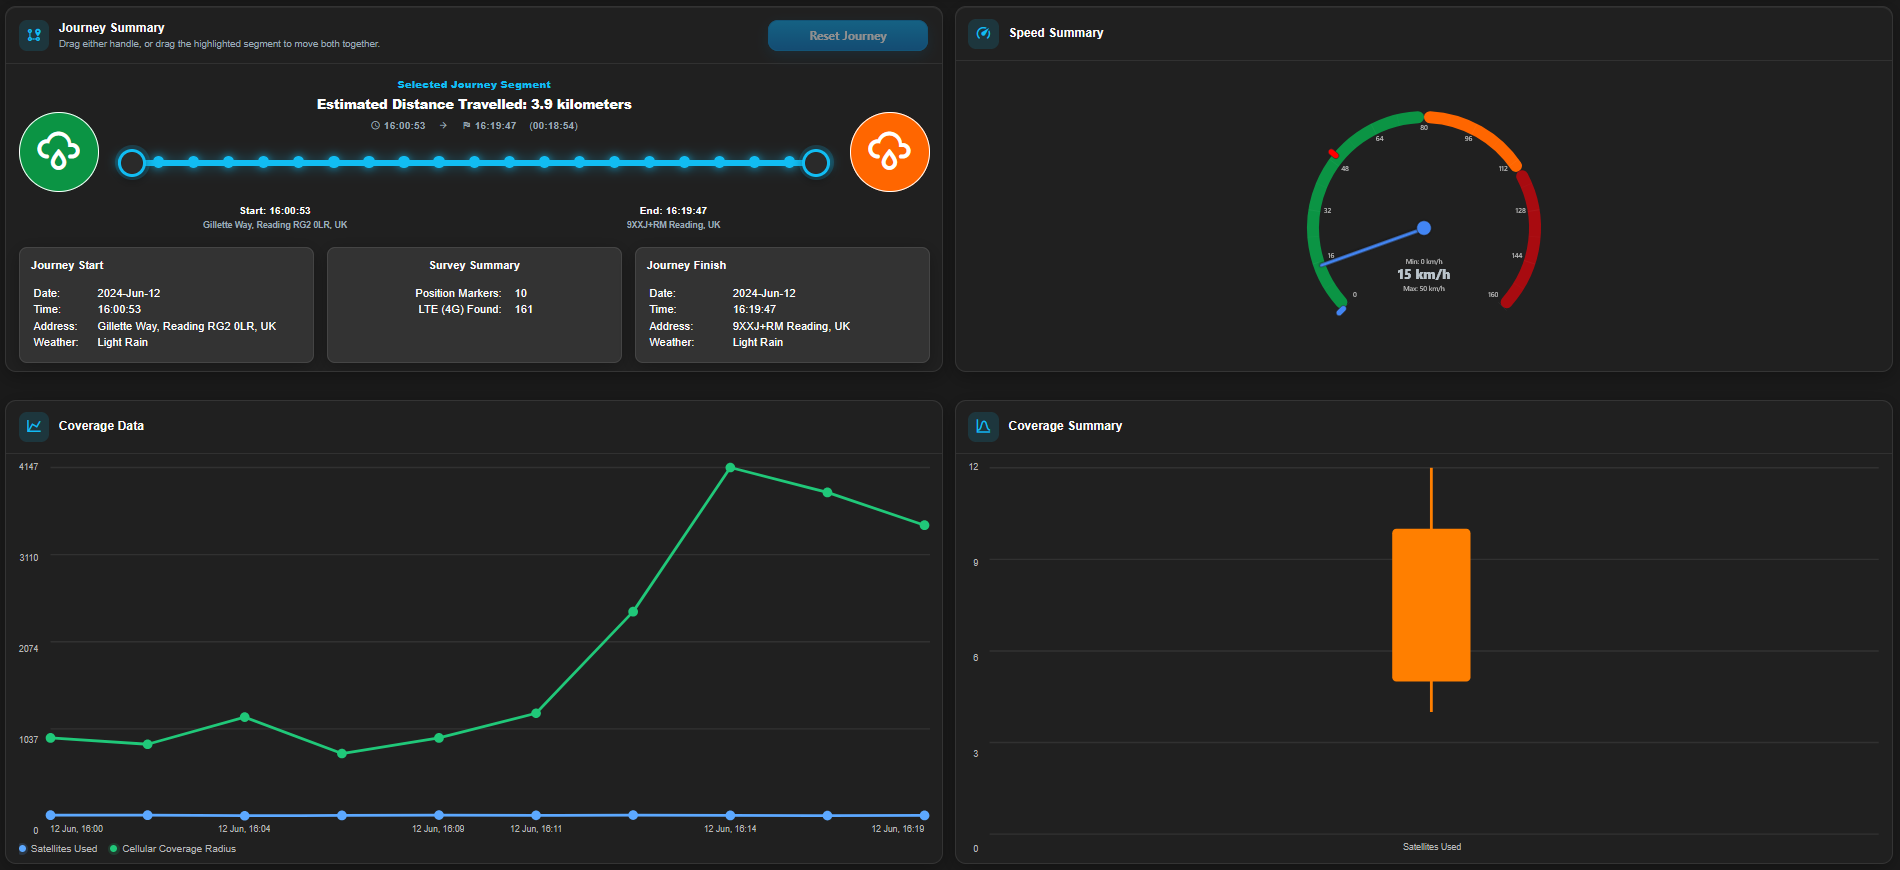This screenshot has width=1900, height=870.
Task: Click the Speed Summary gauge icon
Action: pyautogui.click(x=983, y=33)
